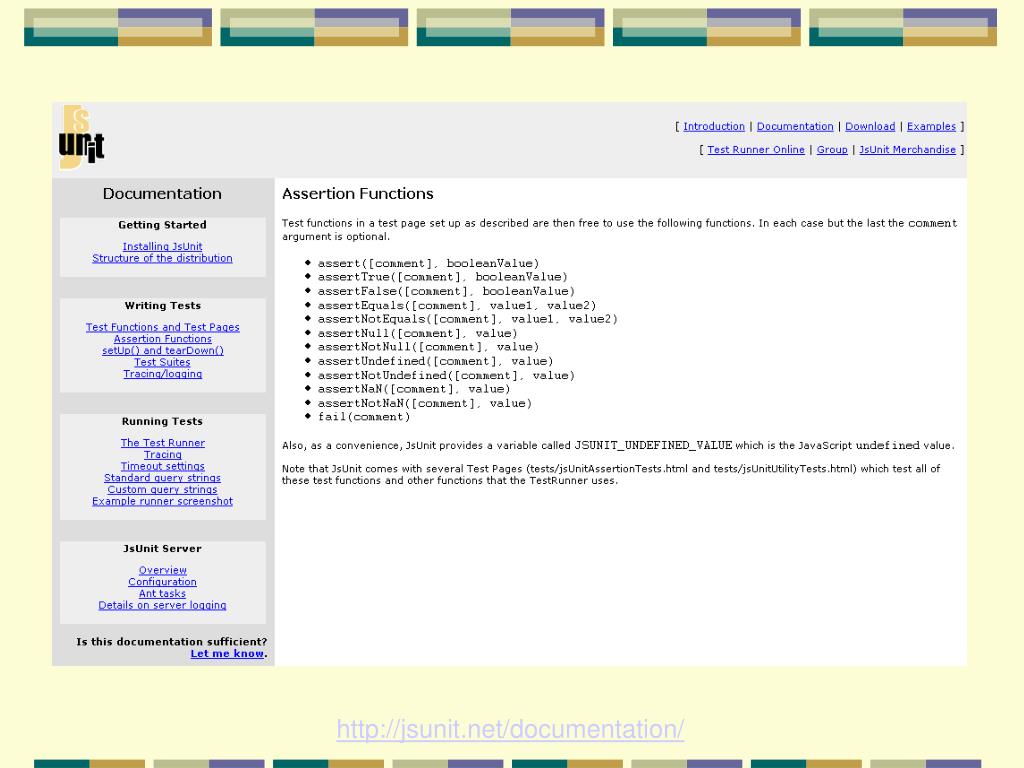Go to the Download page
Image resolution: width=1024 pixels, height=768 pixels.
click(870, 127)
